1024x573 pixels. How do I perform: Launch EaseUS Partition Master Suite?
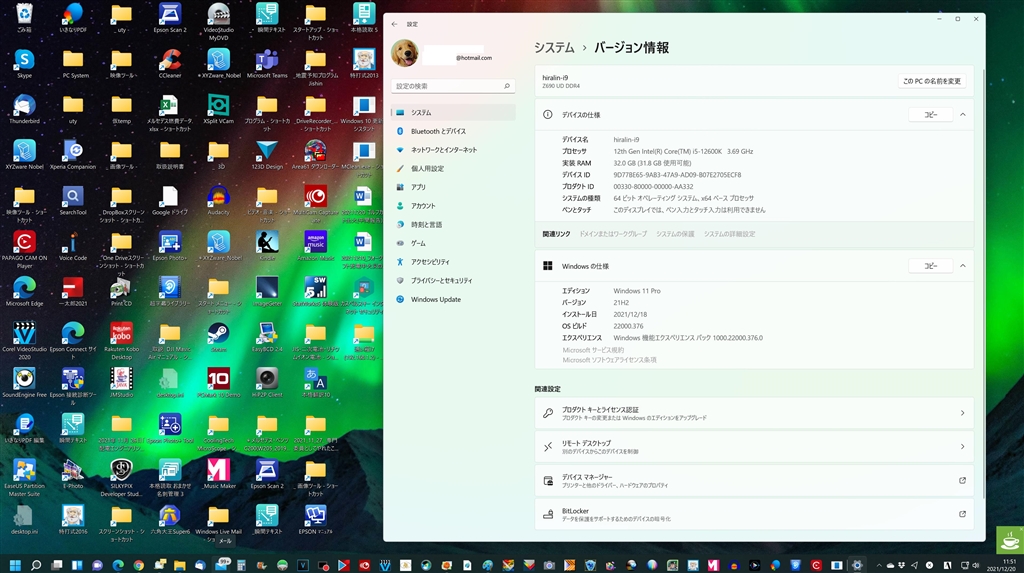point(24,479)
